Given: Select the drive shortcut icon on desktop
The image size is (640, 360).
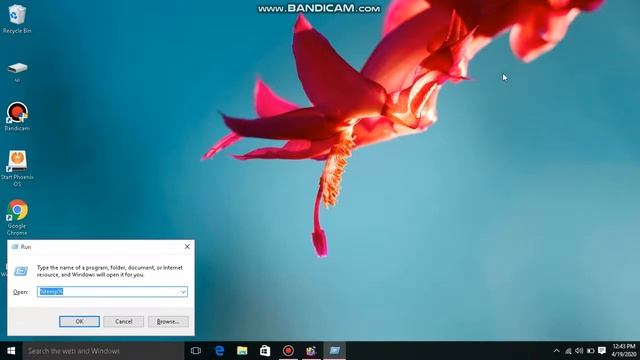Looking at the screenshot, I should pyautogui.click(x=17, y=72).
